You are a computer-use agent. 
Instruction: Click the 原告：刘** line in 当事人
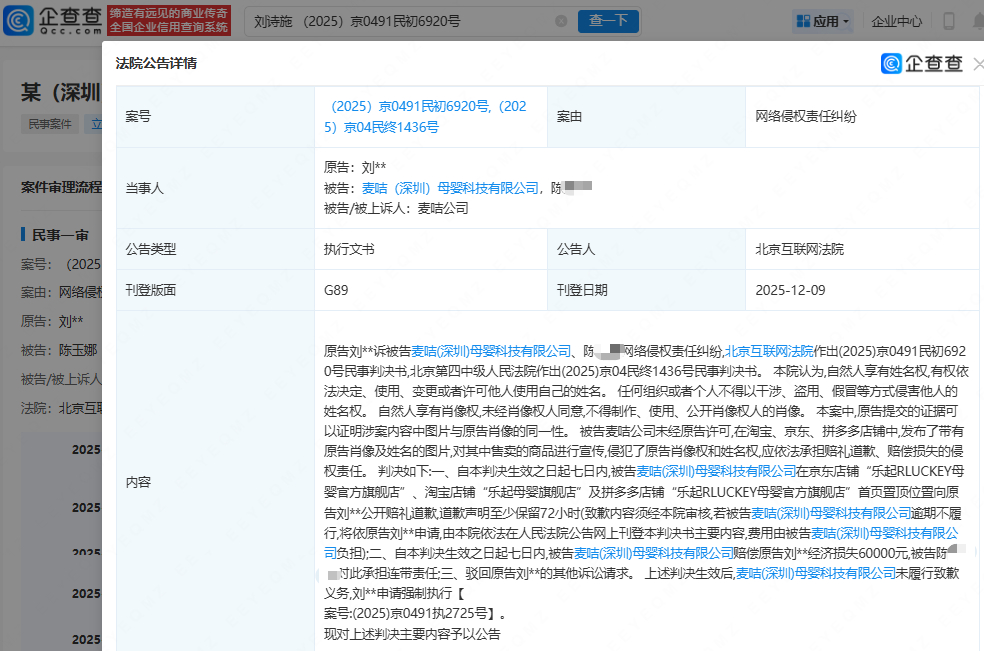point(355,167)
